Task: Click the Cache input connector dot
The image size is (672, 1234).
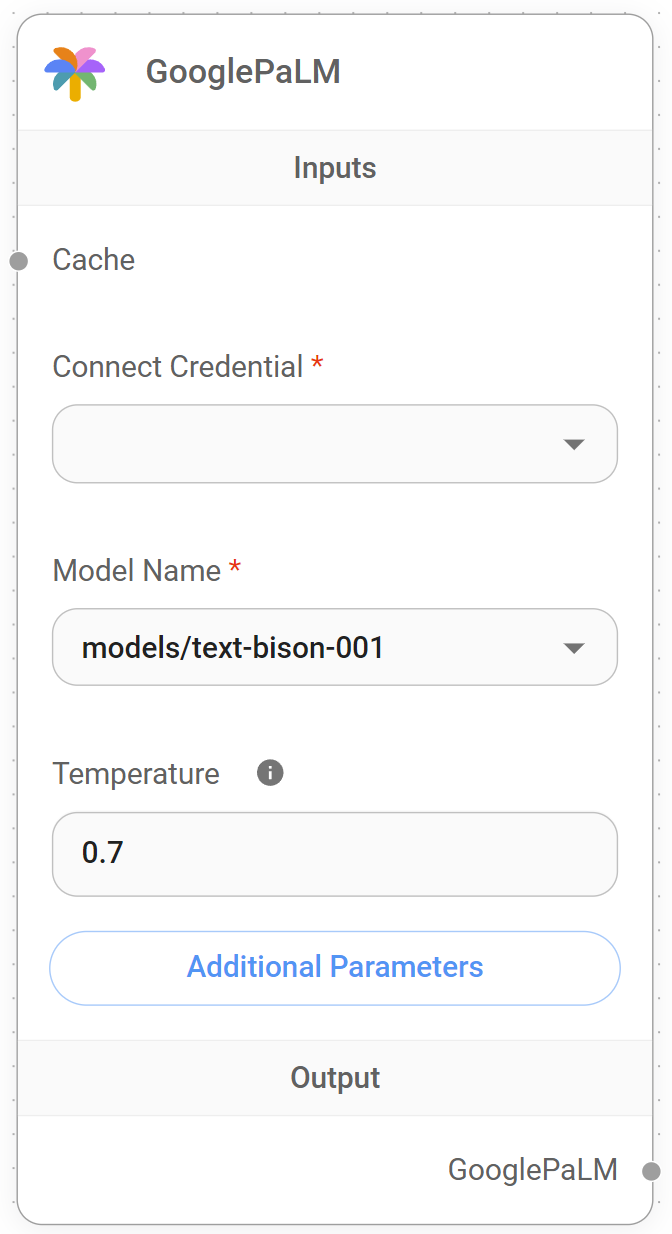Action: [x=18, y=262]
